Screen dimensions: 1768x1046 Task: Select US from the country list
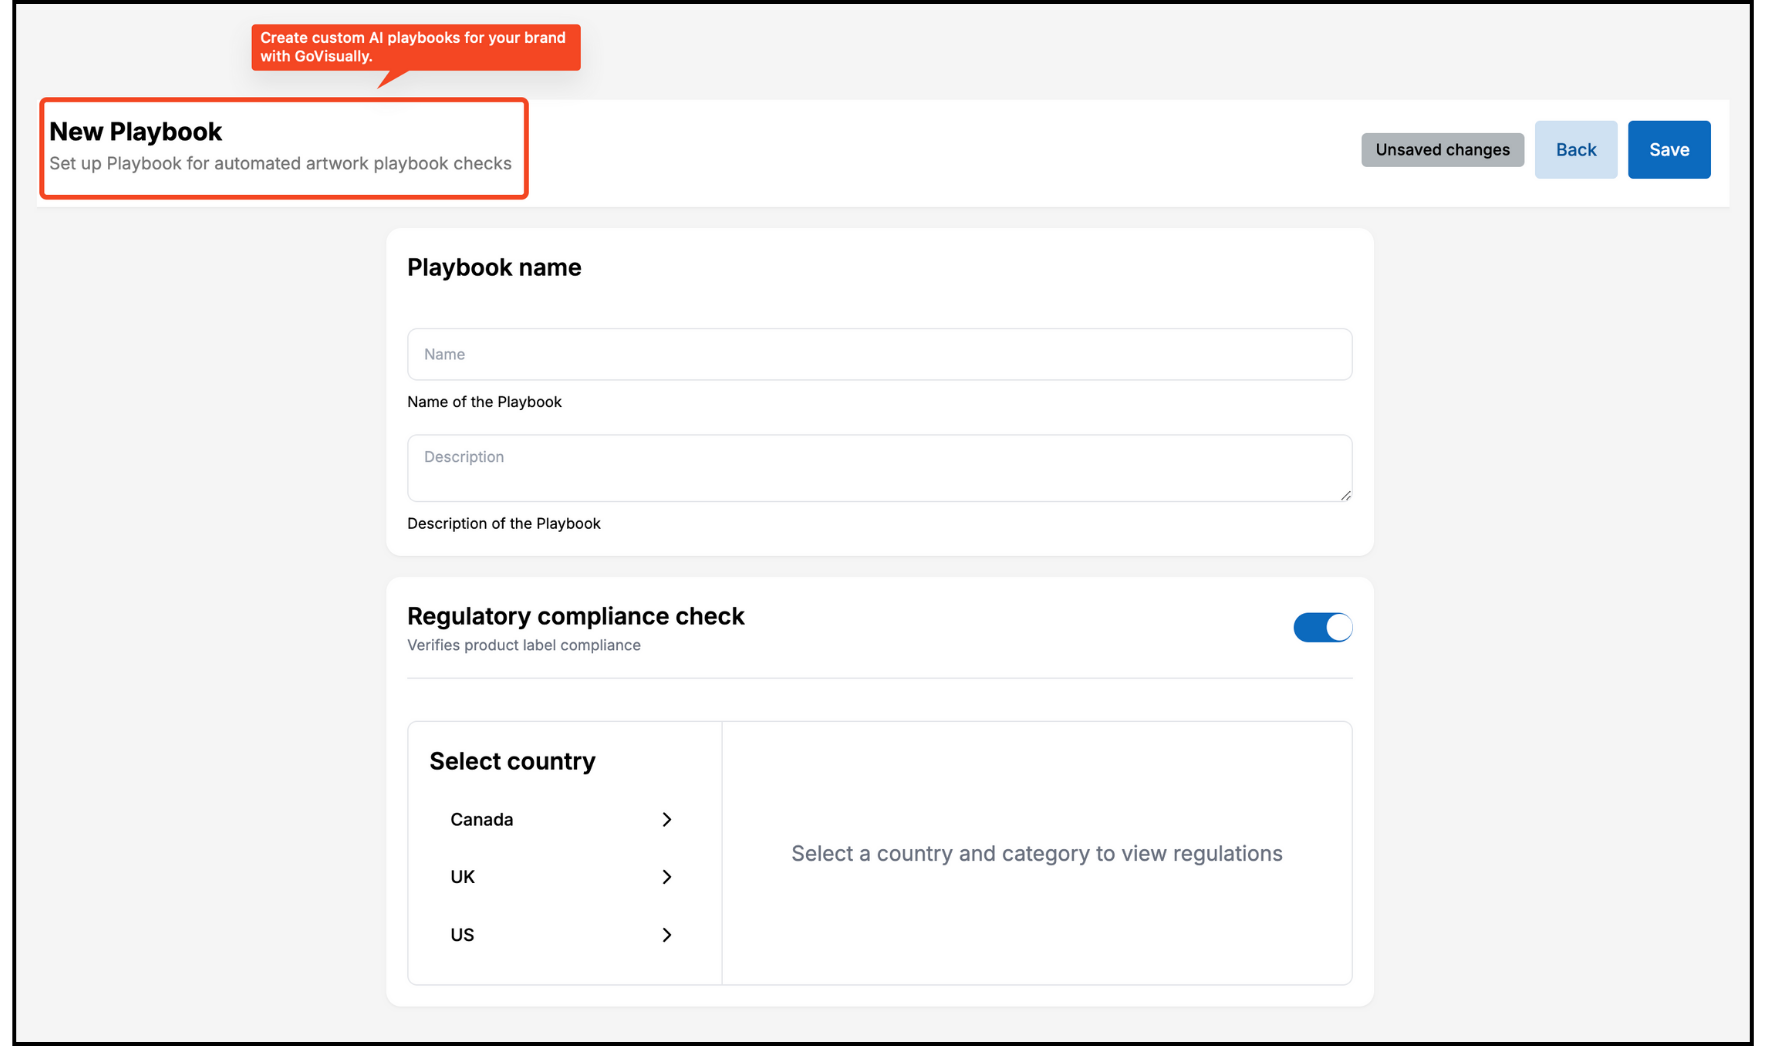pyautogui.click(x=462, y=935)
